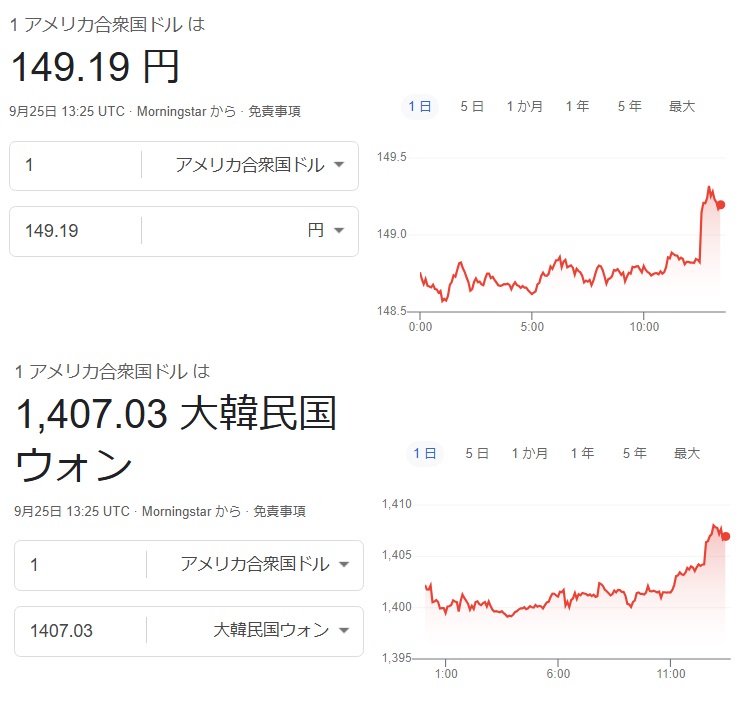Switch yen chart to 5年 view

pos(629,106)
